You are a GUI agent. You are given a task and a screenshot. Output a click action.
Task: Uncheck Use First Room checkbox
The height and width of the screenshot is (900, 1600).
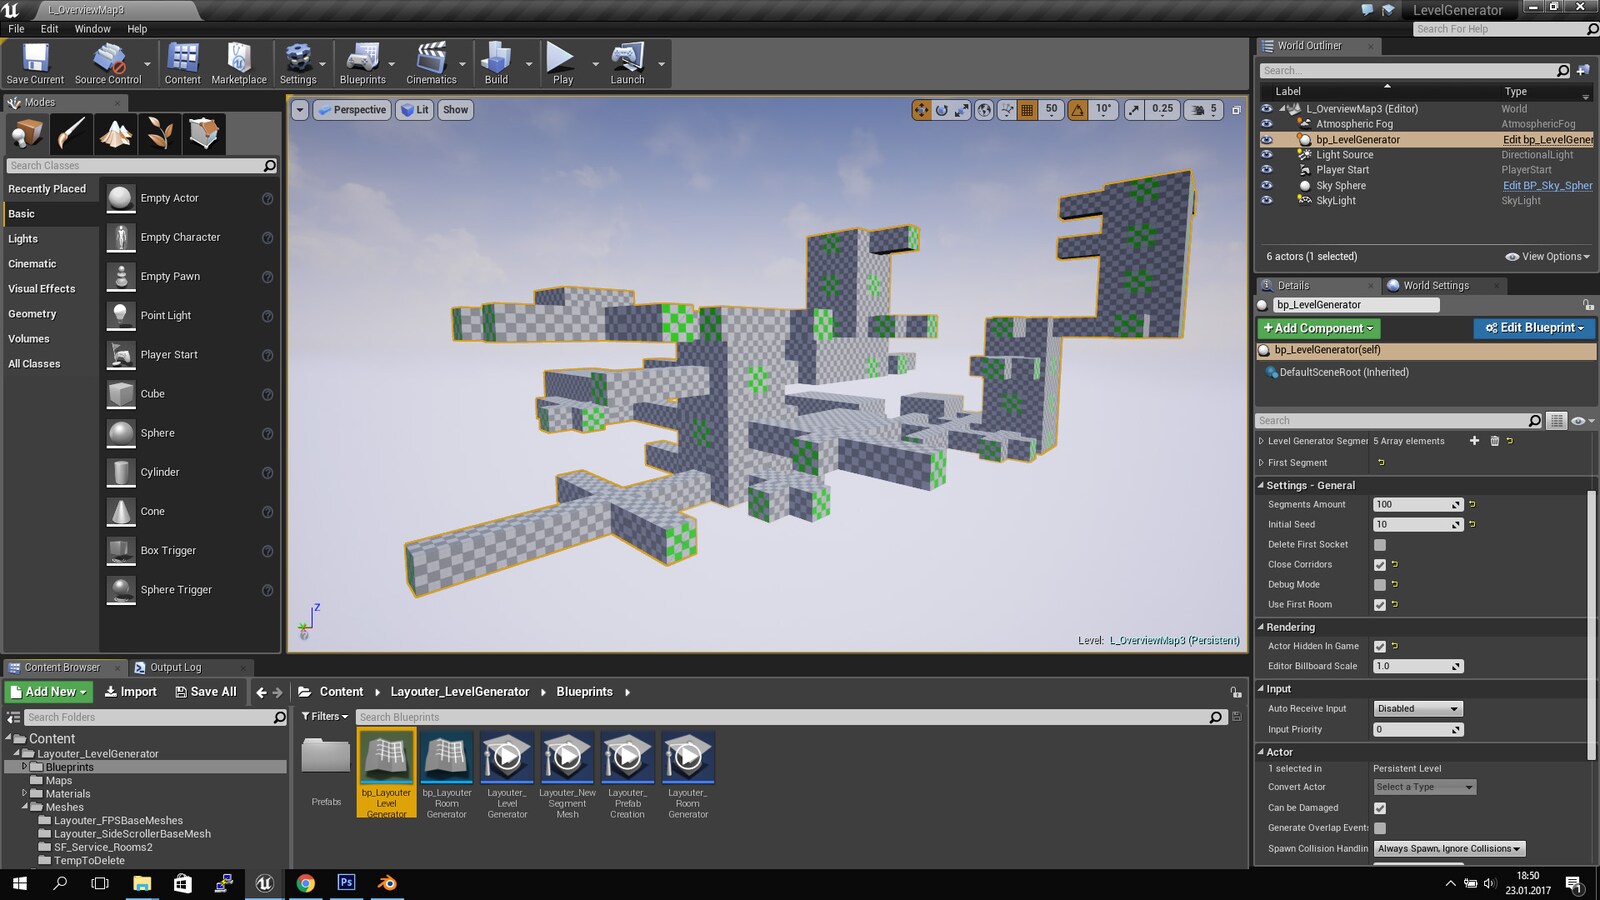1380,605
